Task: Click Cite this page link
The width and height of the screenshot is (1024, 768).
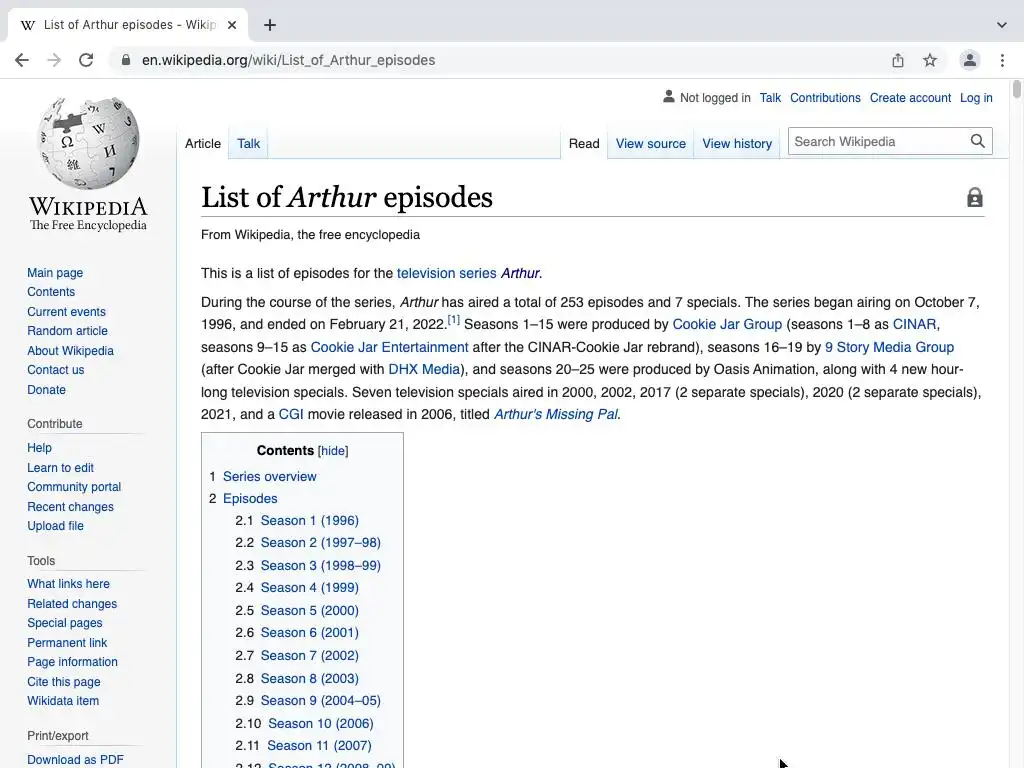Action: tap(63, 681)
